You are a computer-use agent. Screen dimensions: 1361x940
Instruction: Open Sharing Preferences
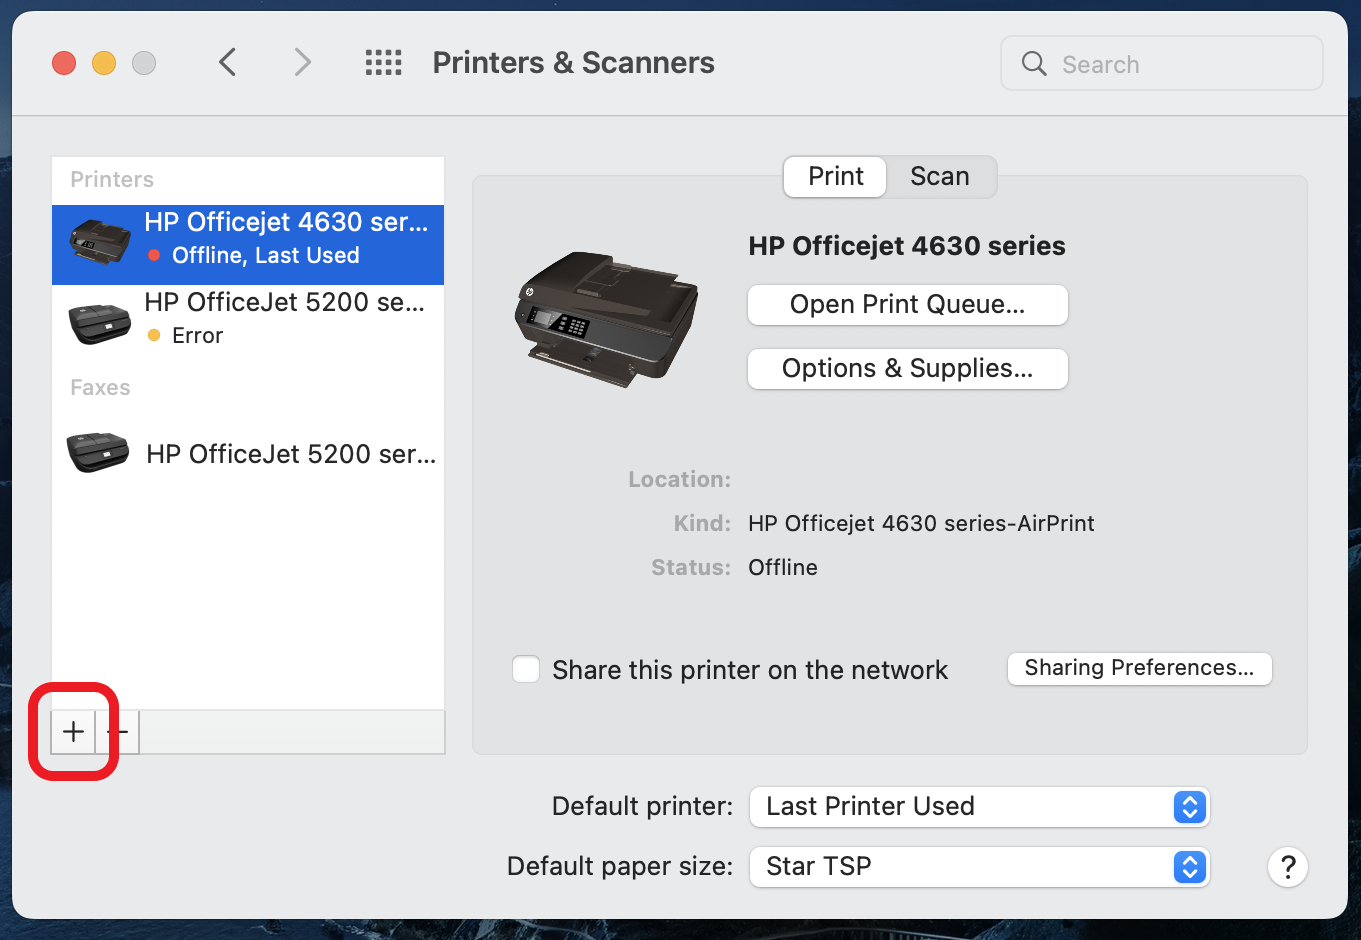point(1139,668)
